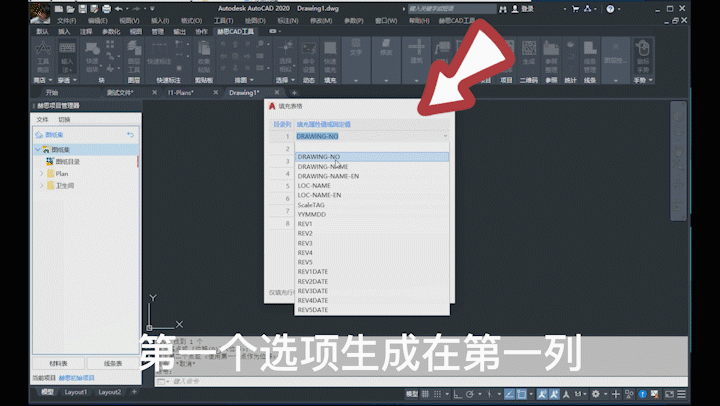
Task: Click the print icon in quick access toolbar
Action: (107, 9)
